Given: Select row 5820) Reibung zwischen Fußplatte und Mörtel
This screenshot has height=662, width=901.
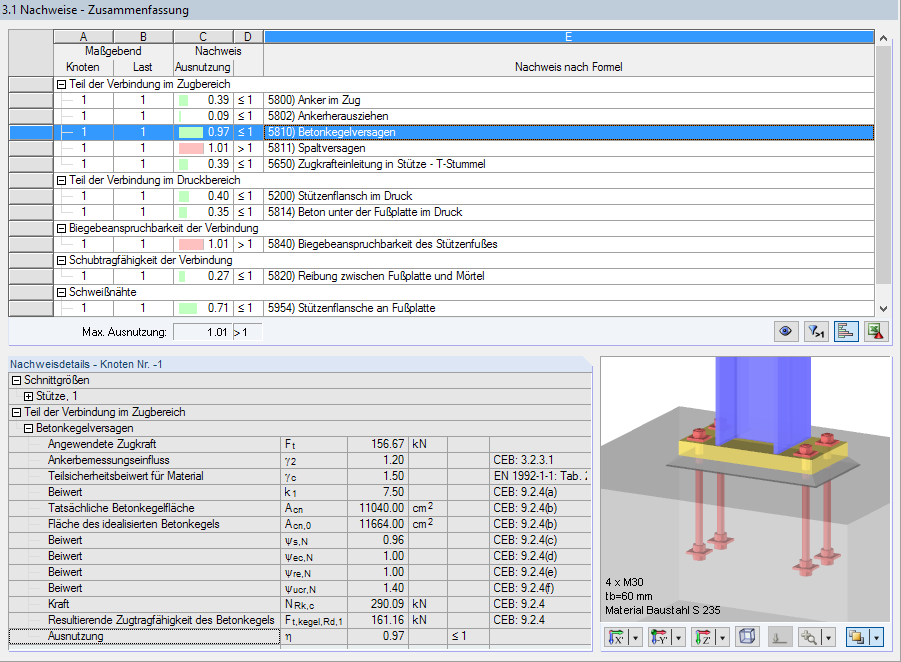Looking at the screenshot, I should click(464, 276).
